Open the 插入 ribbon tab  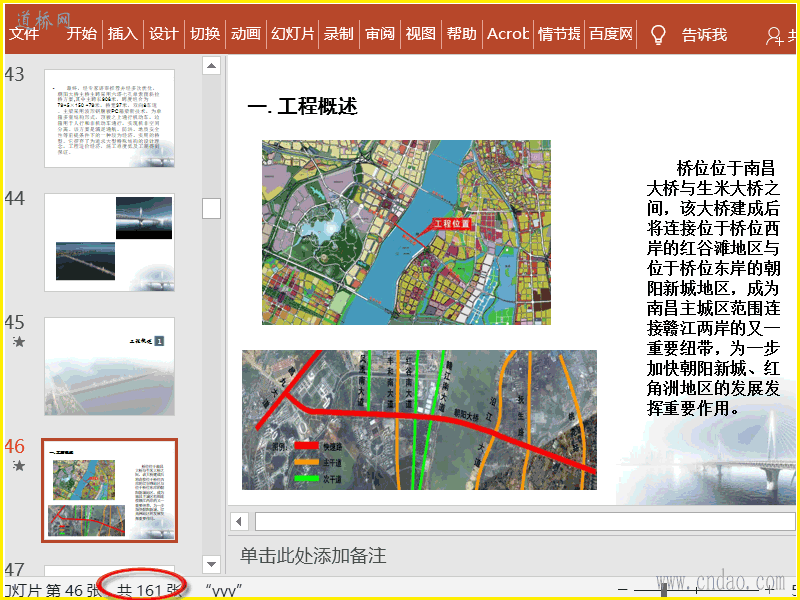tap(123, 34)
